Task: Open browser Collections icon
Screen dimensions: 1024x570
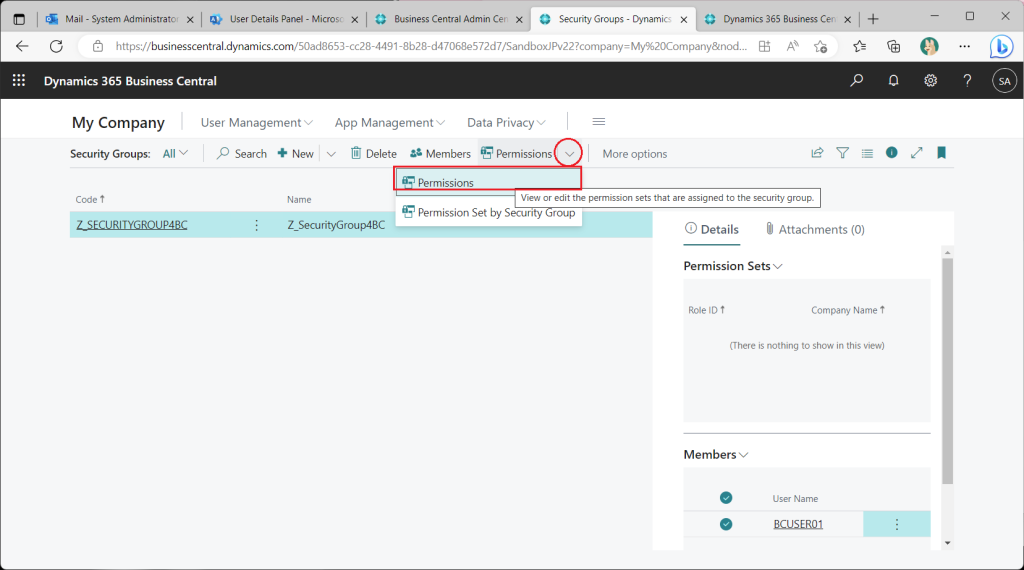Action: [893, 46]
